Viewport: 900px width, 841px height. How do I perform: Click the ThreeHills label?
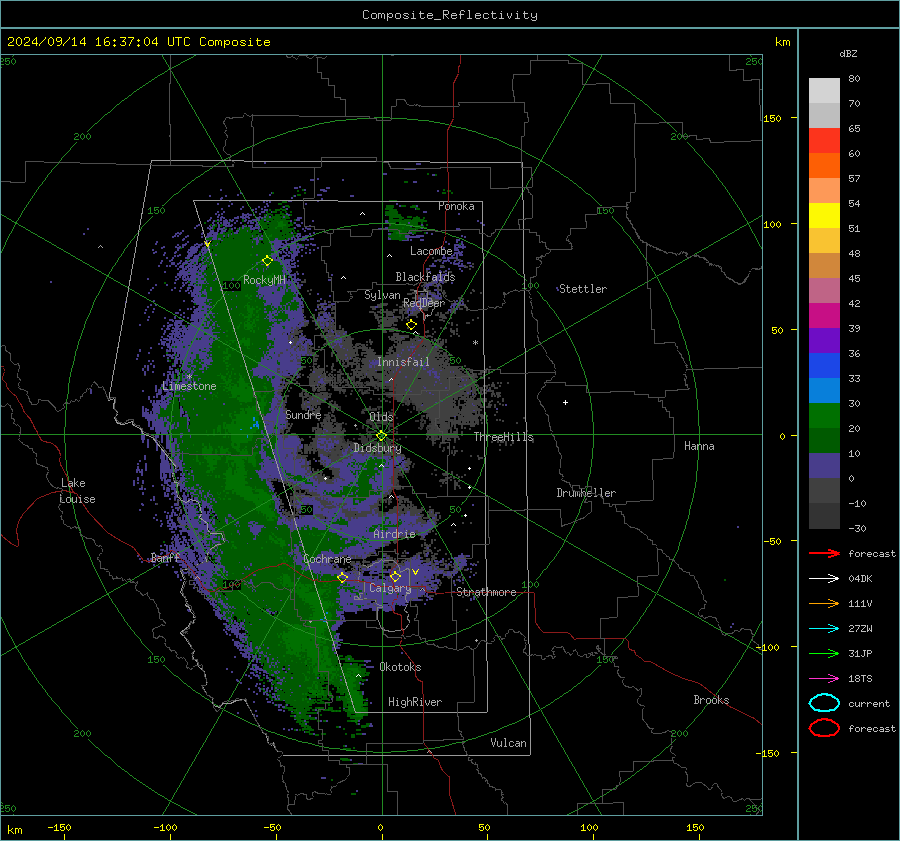504,437
